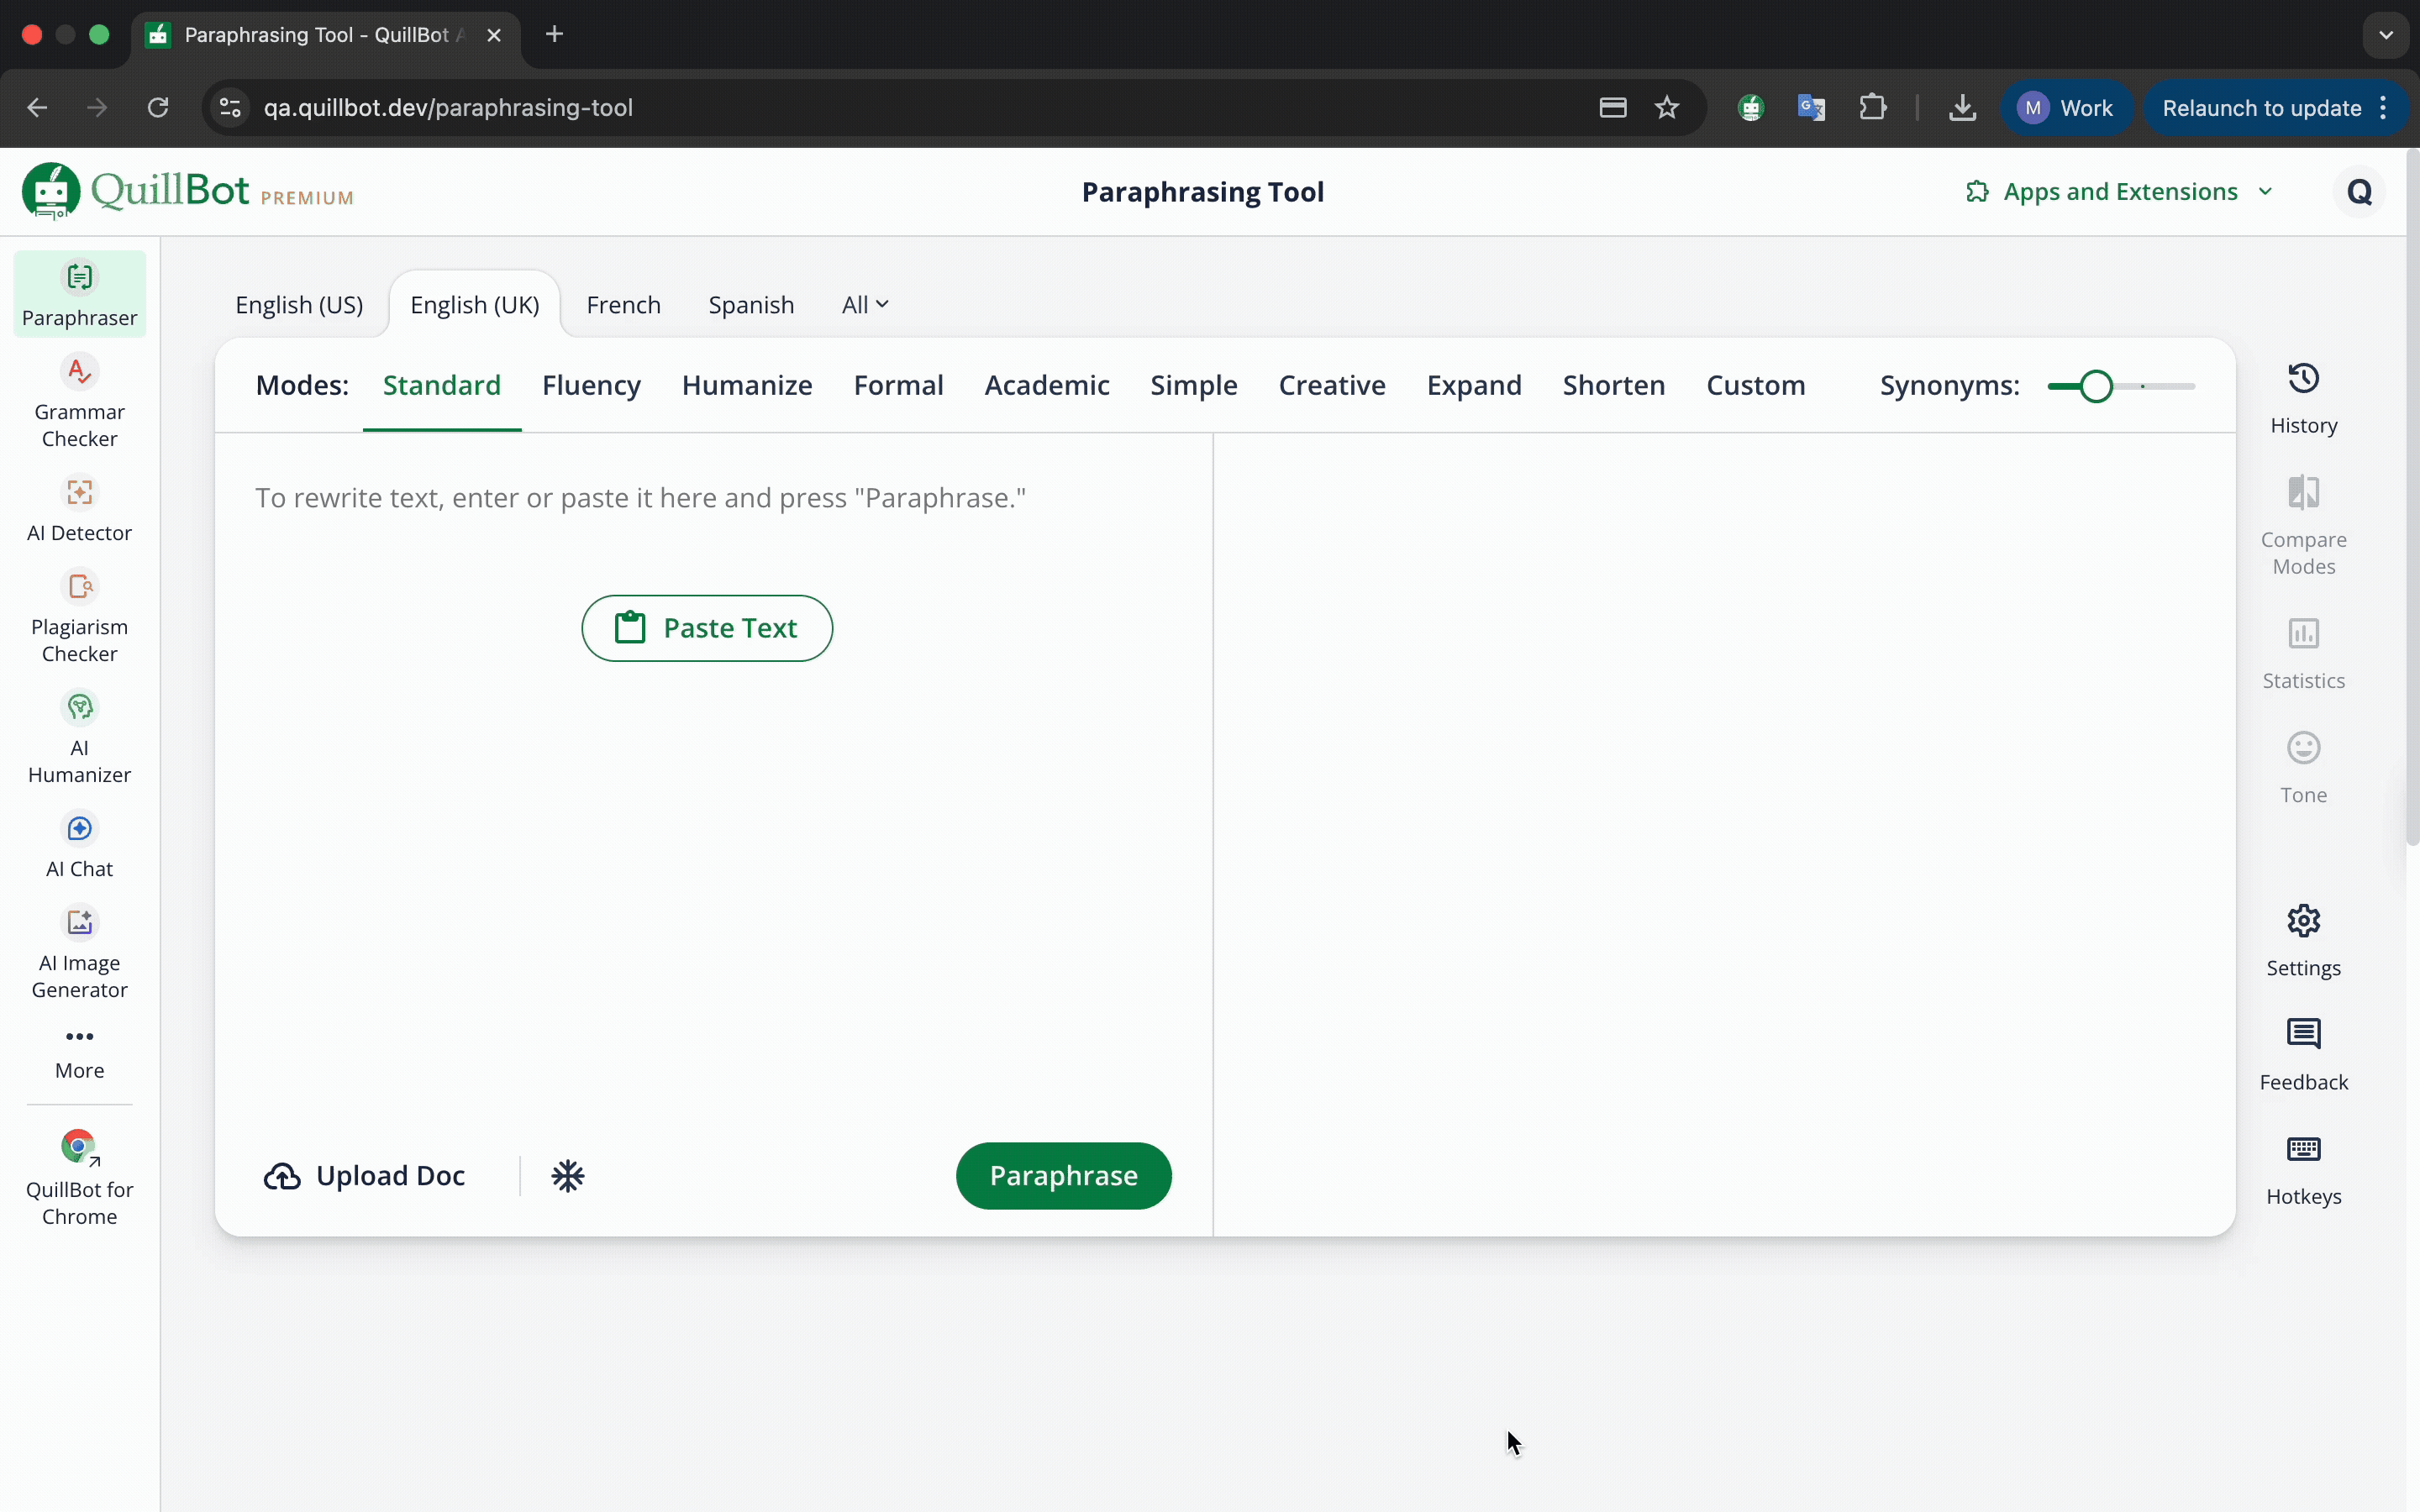Viewport: 2420px width, 1512px height.
Task: Open the Plagiarism Checker
Action: pyautogui.click(x=79, y=613)
